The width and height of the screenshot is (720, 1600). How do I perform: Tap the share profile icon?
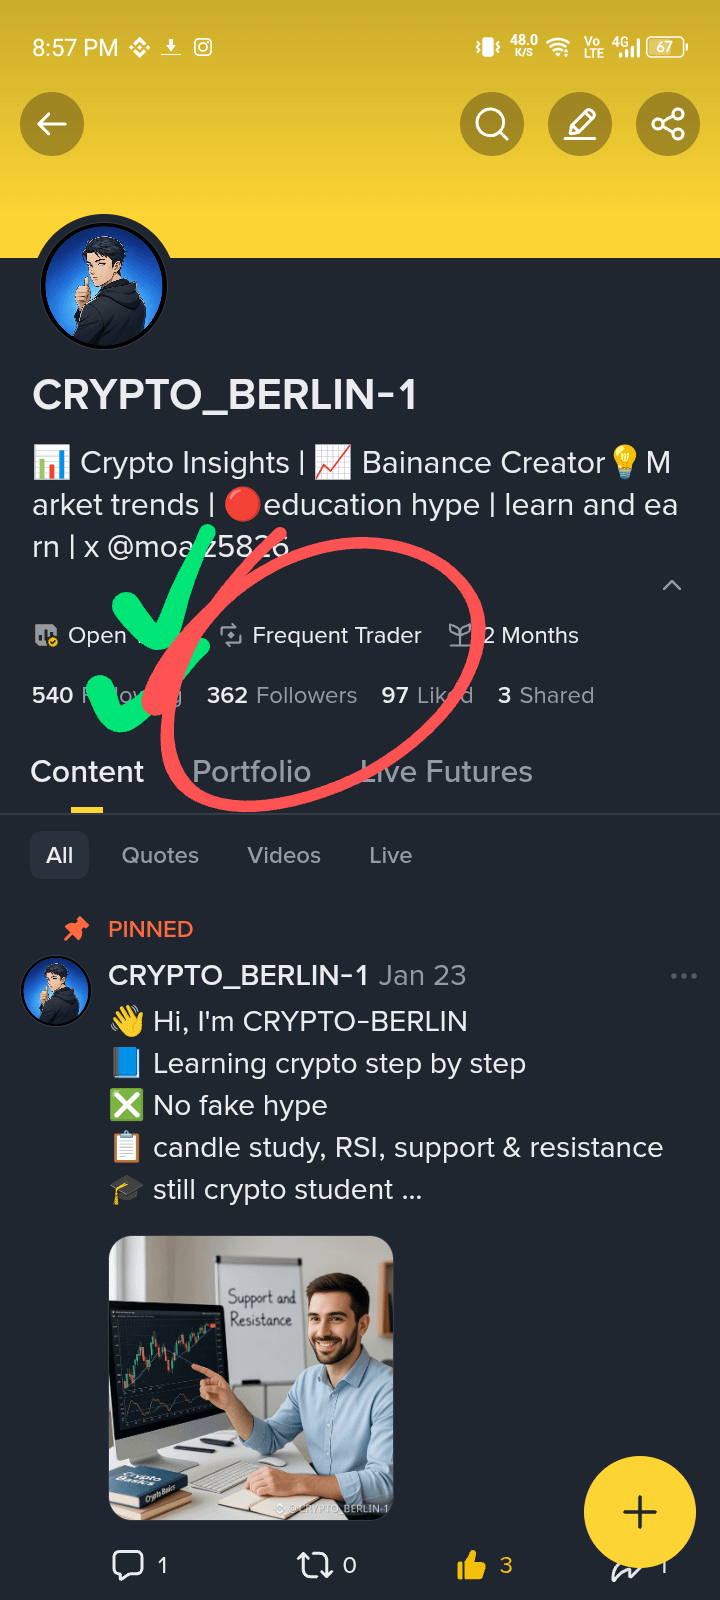point(668,124)
